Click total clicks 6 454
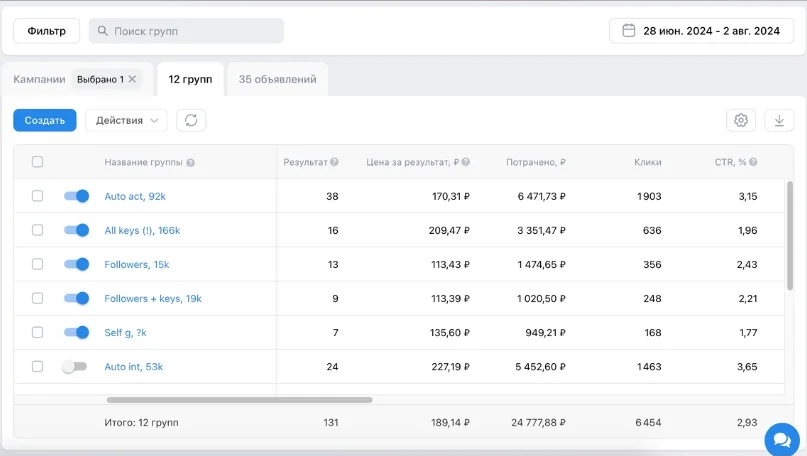This screenshot has width=807, height=456. (648, 423)
